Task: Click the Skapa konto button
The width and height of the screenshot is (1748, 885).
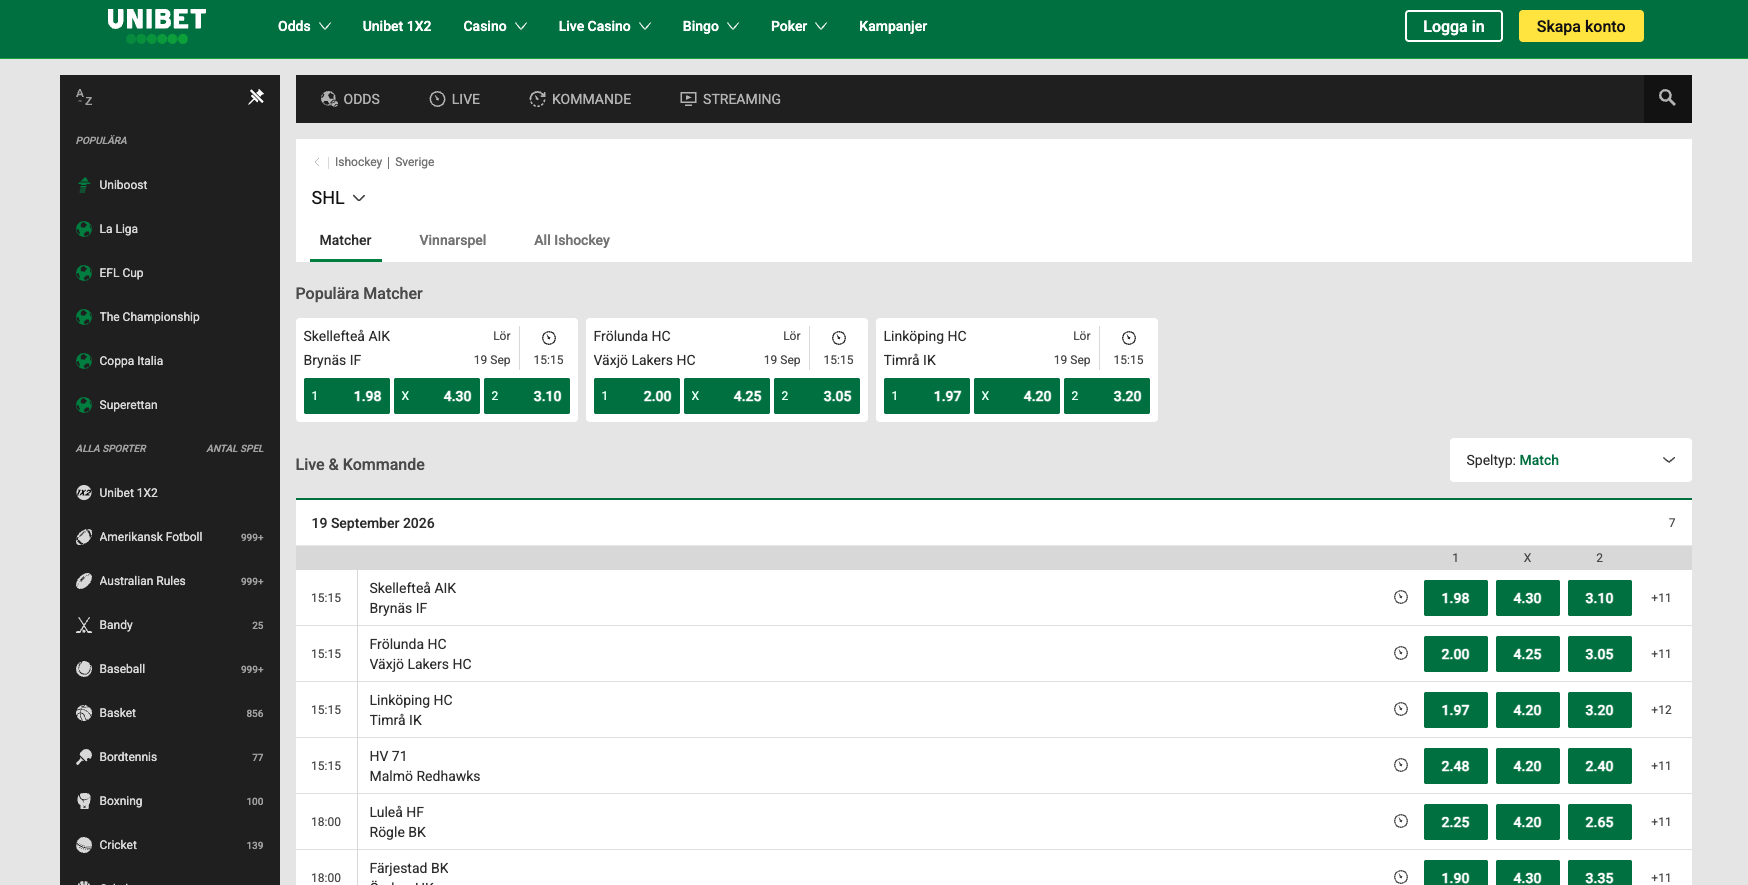Action: (x=1581, y=26)
